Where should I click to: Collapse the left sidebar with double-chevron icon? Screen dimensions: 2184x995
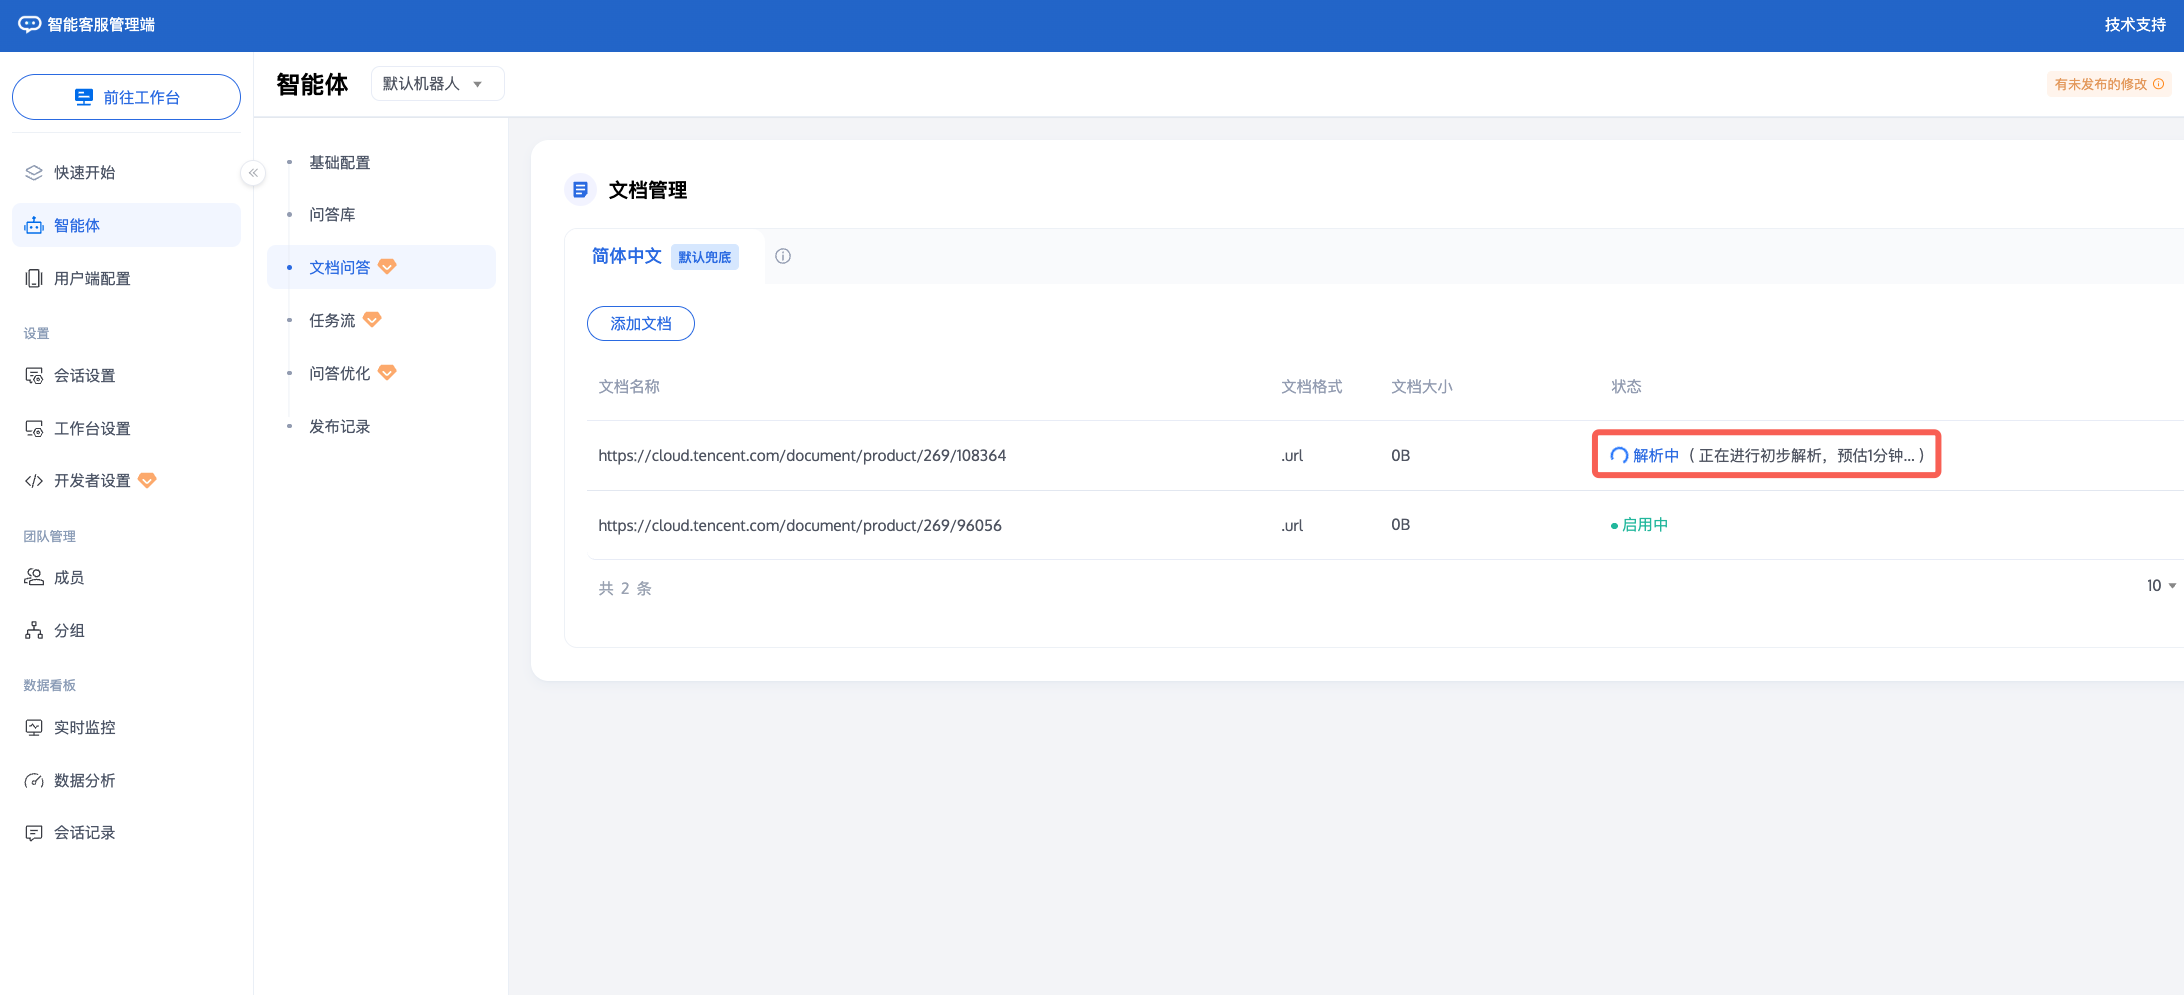(x=254, y=173)
